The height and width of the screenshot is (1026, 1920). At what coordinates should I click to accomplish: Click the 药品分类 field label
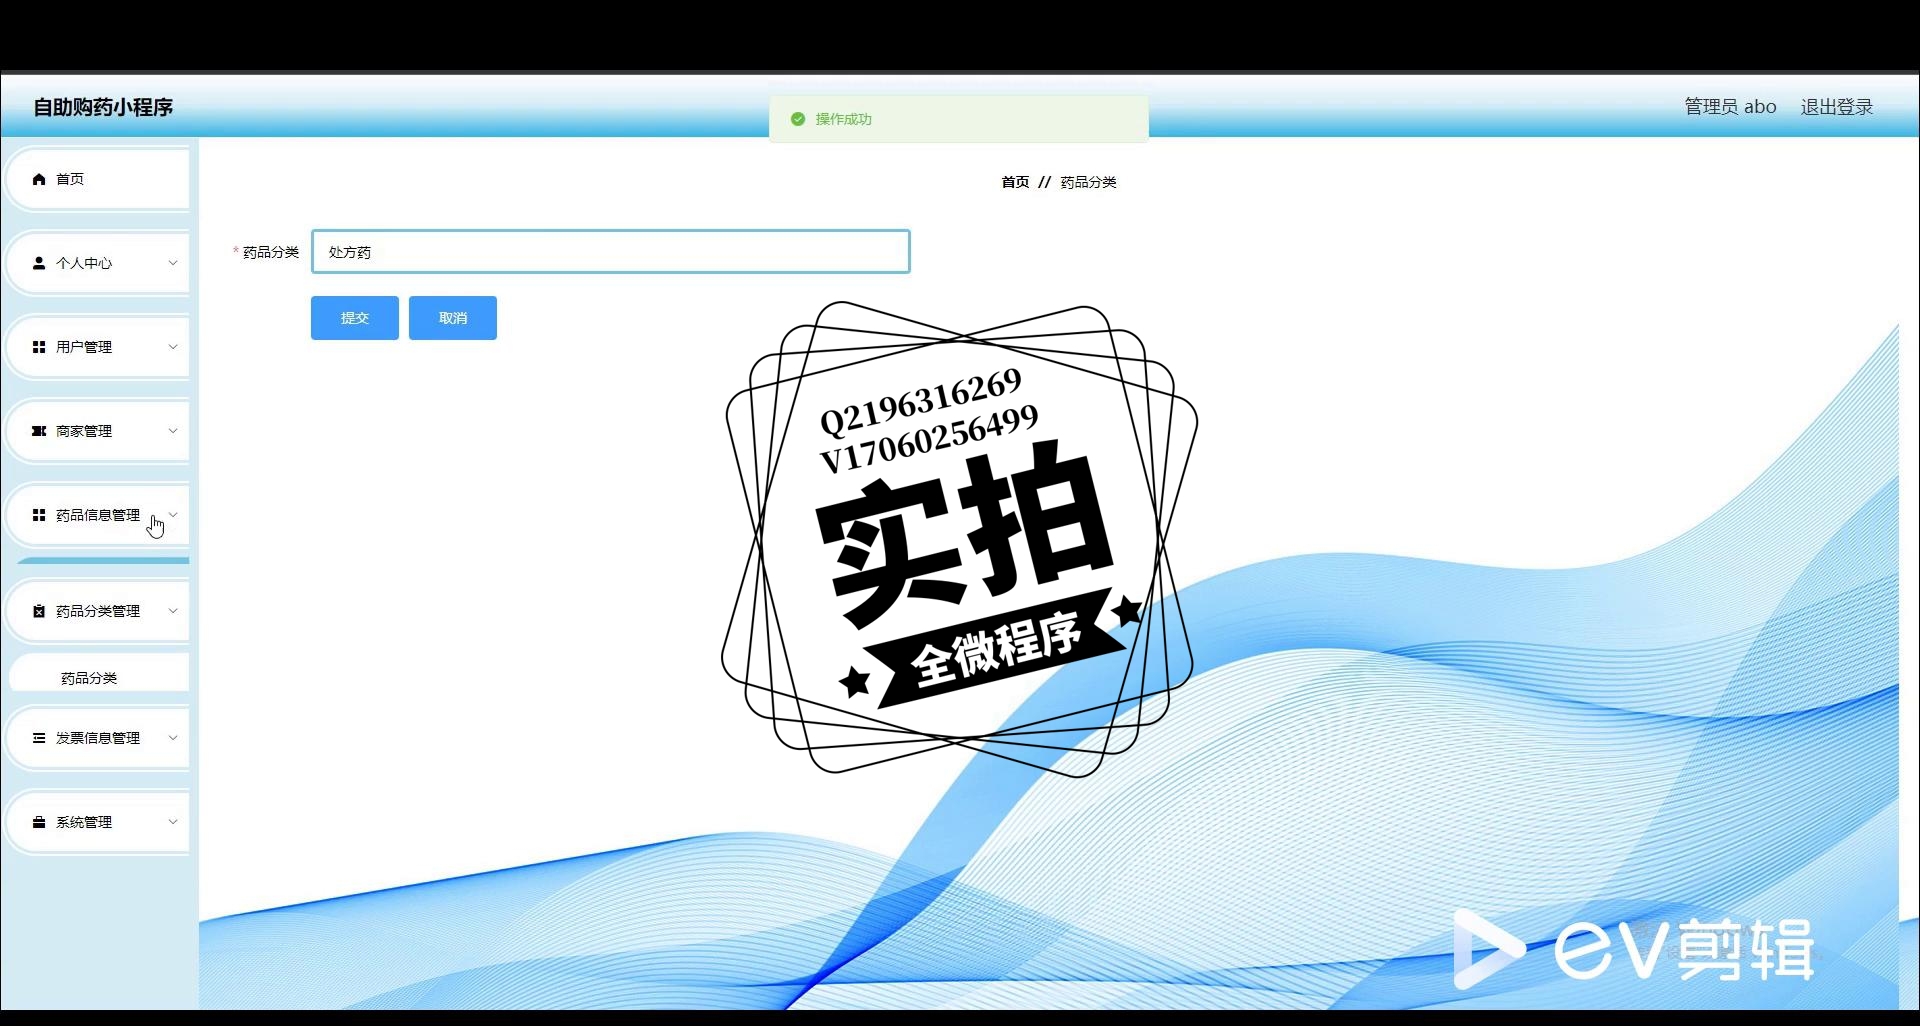[x=271, y=252]
